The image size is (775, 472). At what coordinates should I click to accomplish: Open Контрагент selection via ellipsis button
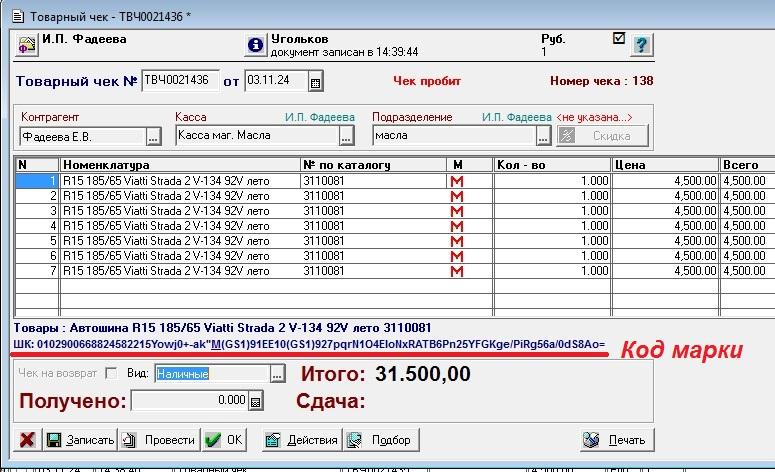click(x=154, y=136)
